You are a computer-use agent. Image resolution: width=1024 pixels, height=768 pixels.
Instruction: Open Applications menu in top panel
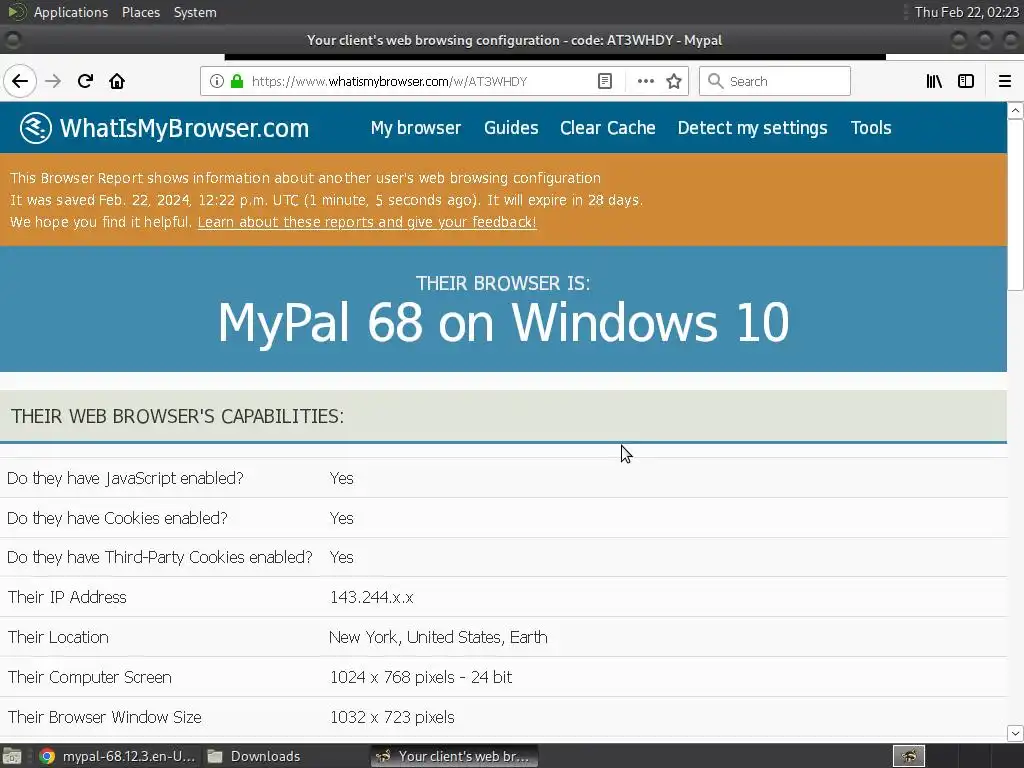tap(71, 12)
